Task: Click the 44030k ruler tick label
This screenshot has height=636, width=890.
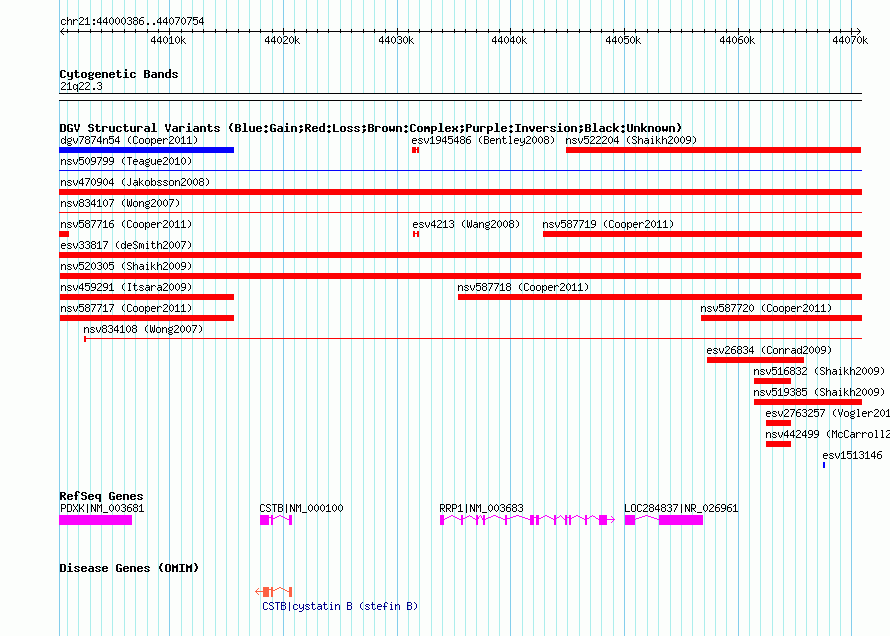Action: click(x=396, y=40)
